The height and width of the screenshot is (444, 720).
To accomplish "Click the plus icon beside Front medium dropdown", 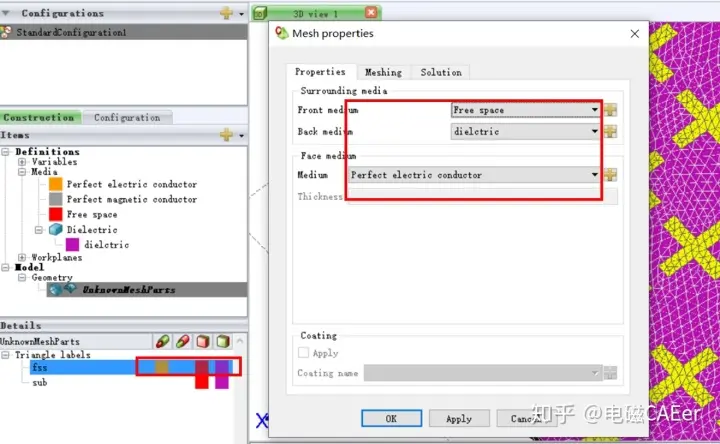I will tap(610, 110).
